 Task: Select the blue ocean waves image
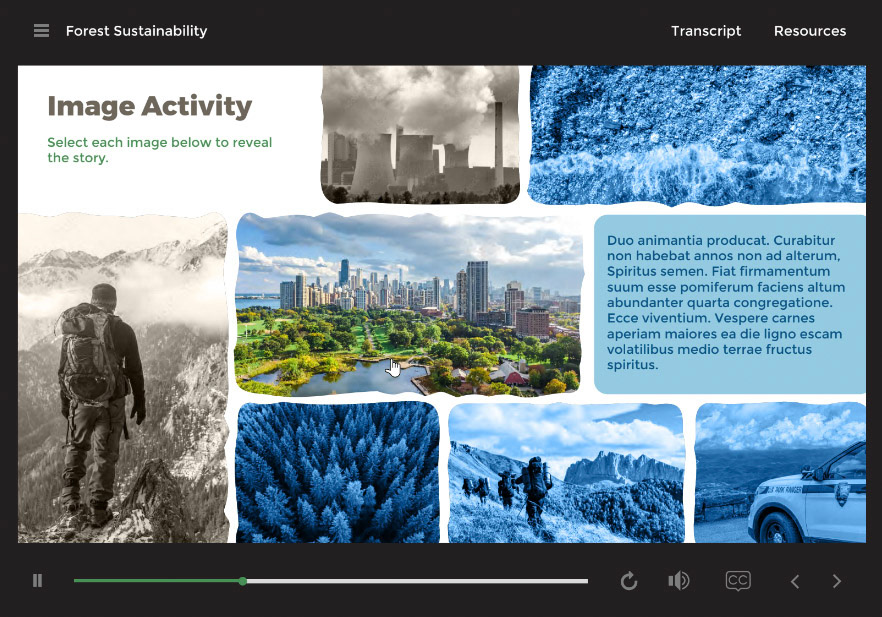pyautogui.click(x=697, y=135)
